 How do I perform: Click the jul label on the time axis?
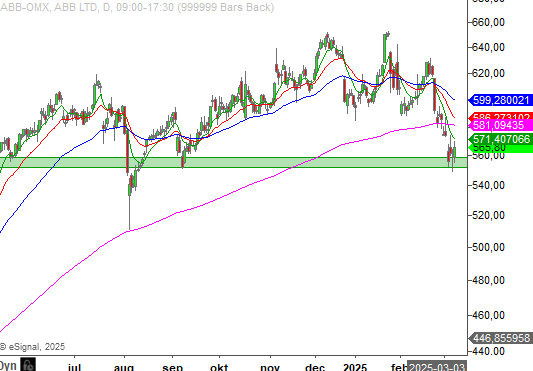tap(74, 367)
